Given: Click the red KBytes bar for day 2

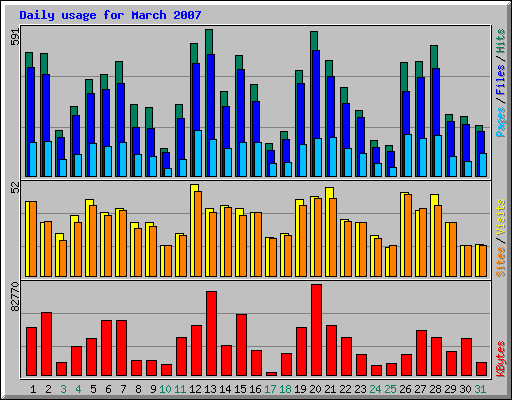Looking at the screenshot, I should tap(46, 344).
